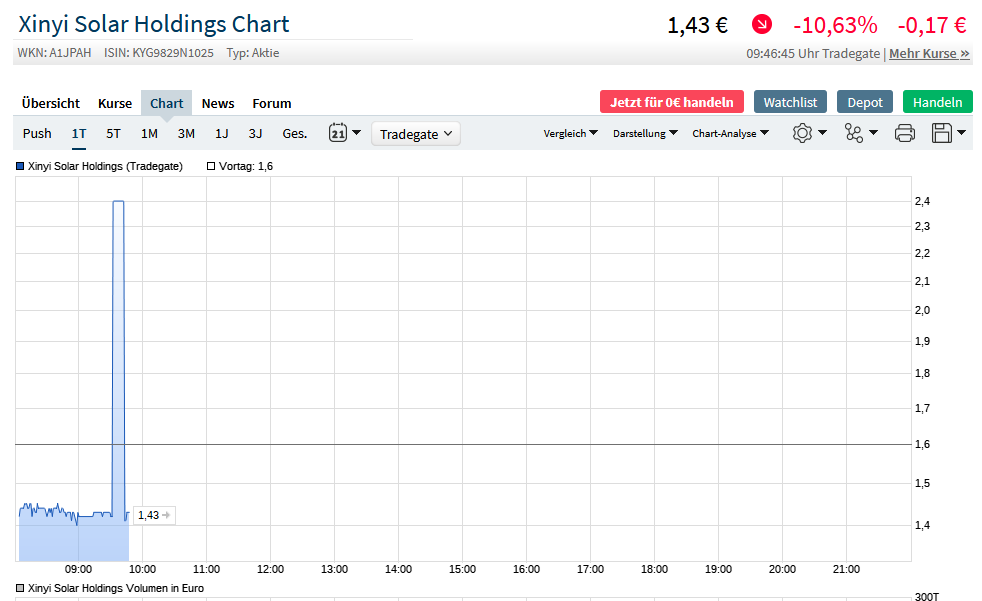
Task: Activate Push updates for the chart
Action: 37,132
